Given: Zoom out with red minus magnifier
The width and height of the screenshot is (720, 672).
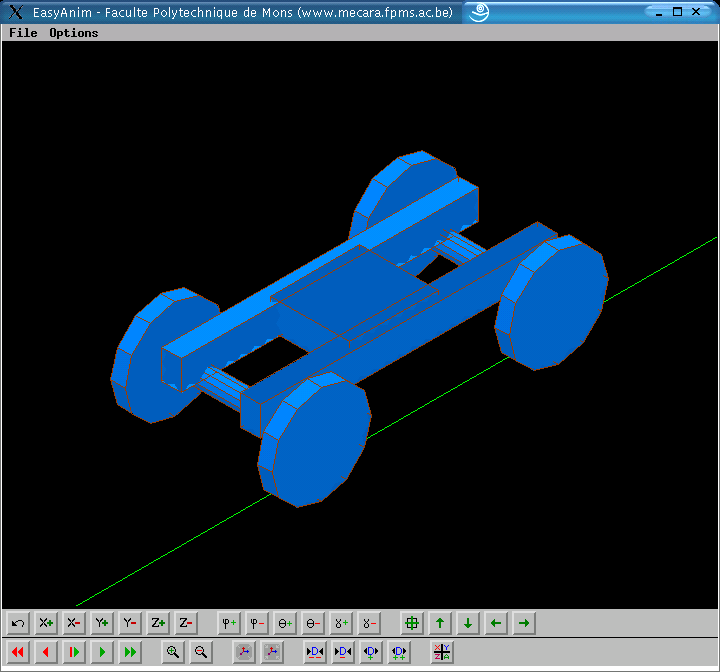Looking at the screenshot, I should click(x=201, y=652).
